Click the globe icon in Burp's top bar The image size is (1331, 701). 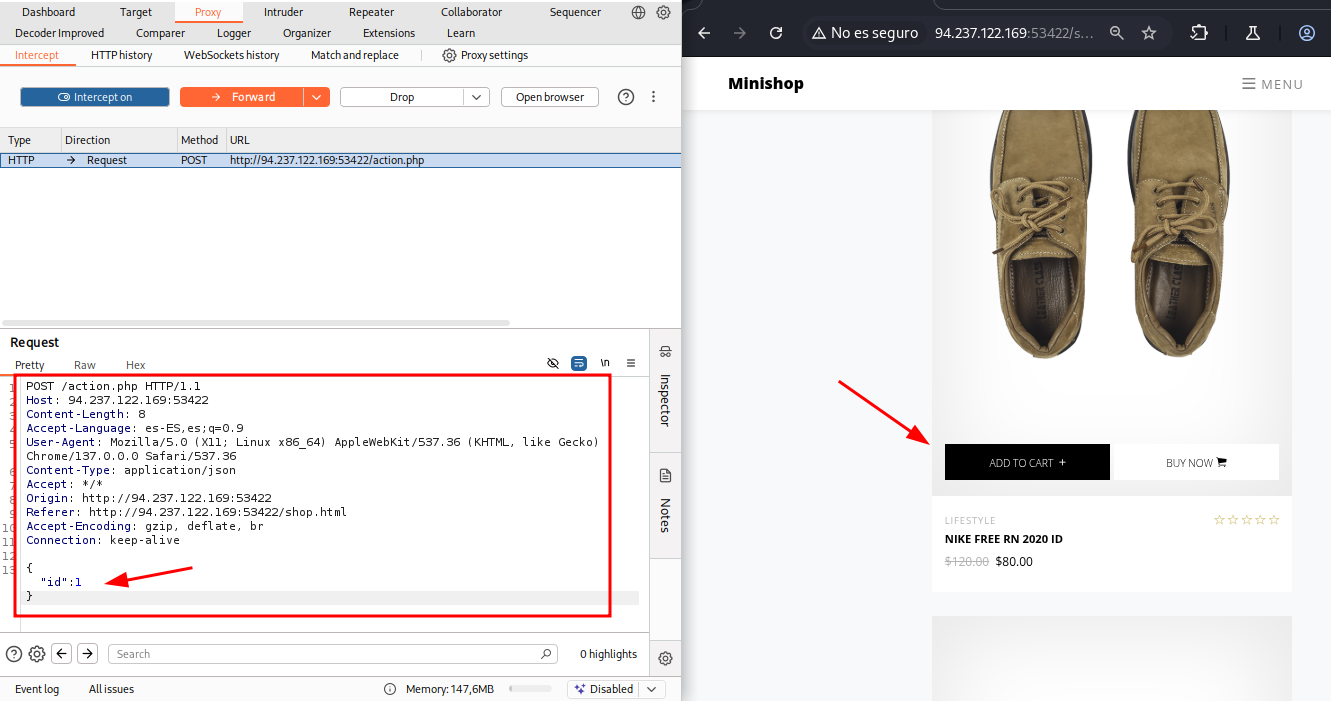[x=639, y=13]
